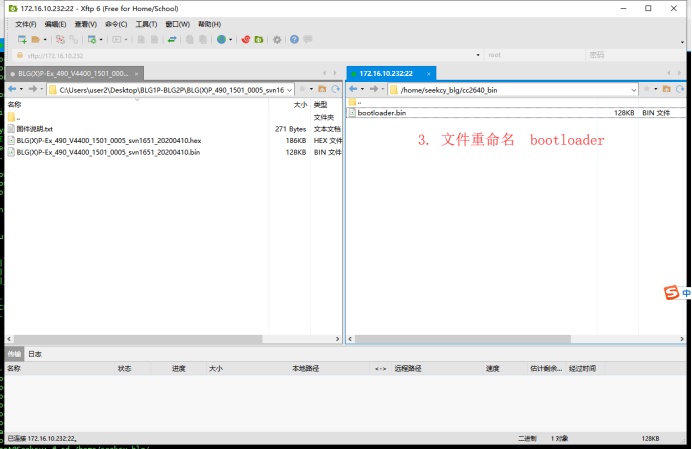Click the globe encoding icon
Image resolution: width=692 pixels, height=449 pixels.
pyautogui.click(x=222, y=40)
